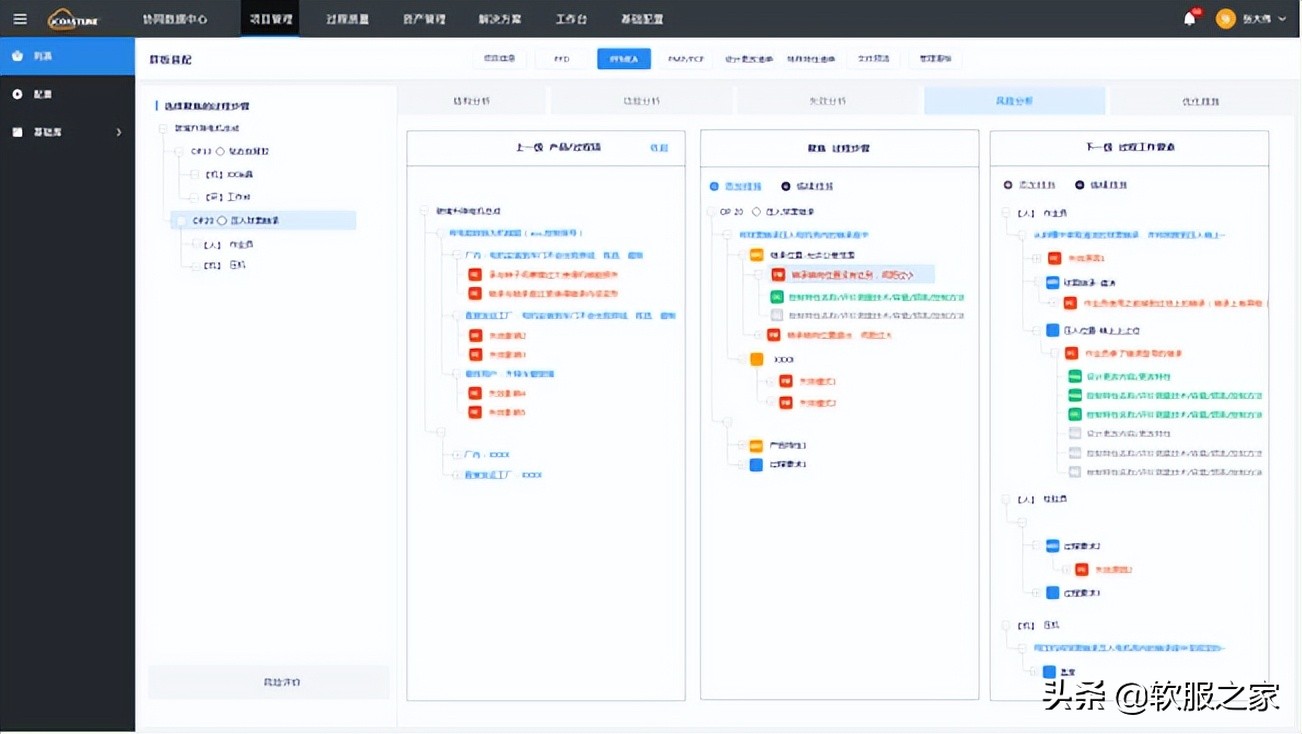Viewport: 1302px width, 734px height.
Task: Click the risk evaluation button at the bottom left
Action: click(268, 681)
